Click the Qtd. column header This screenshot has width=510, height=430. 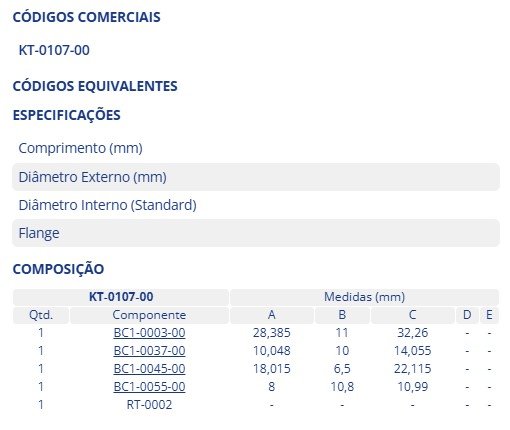tap(41, 315)
